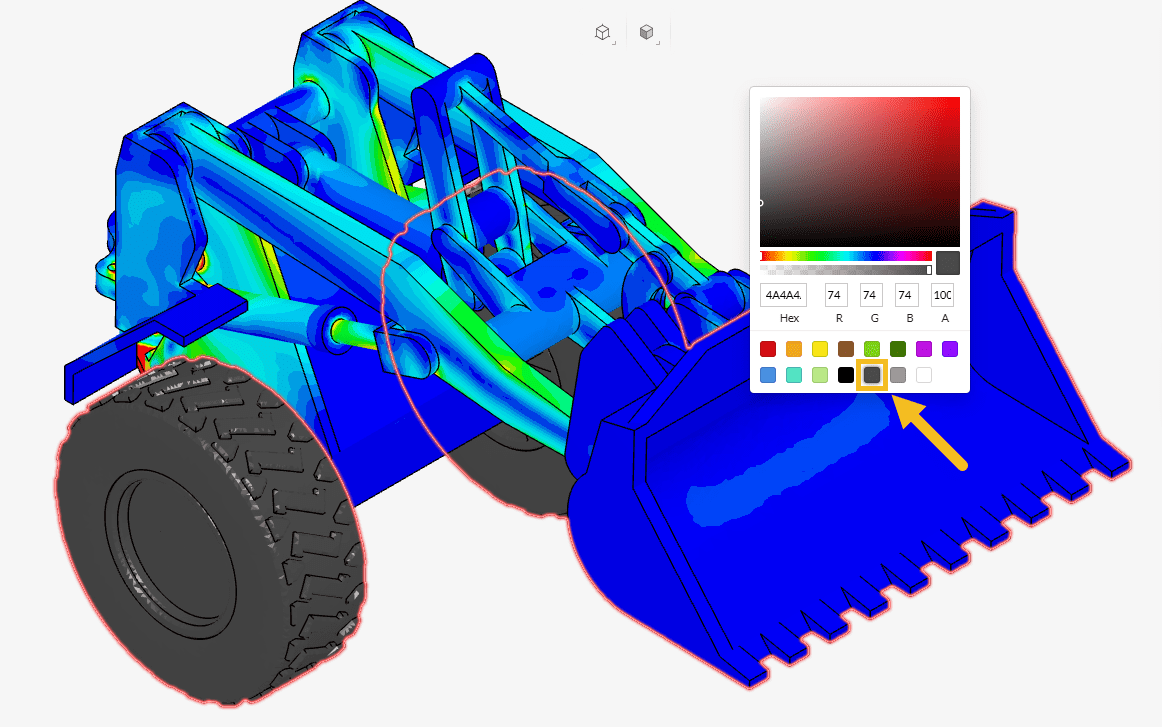Click the R channel value field

coord(836,295)
